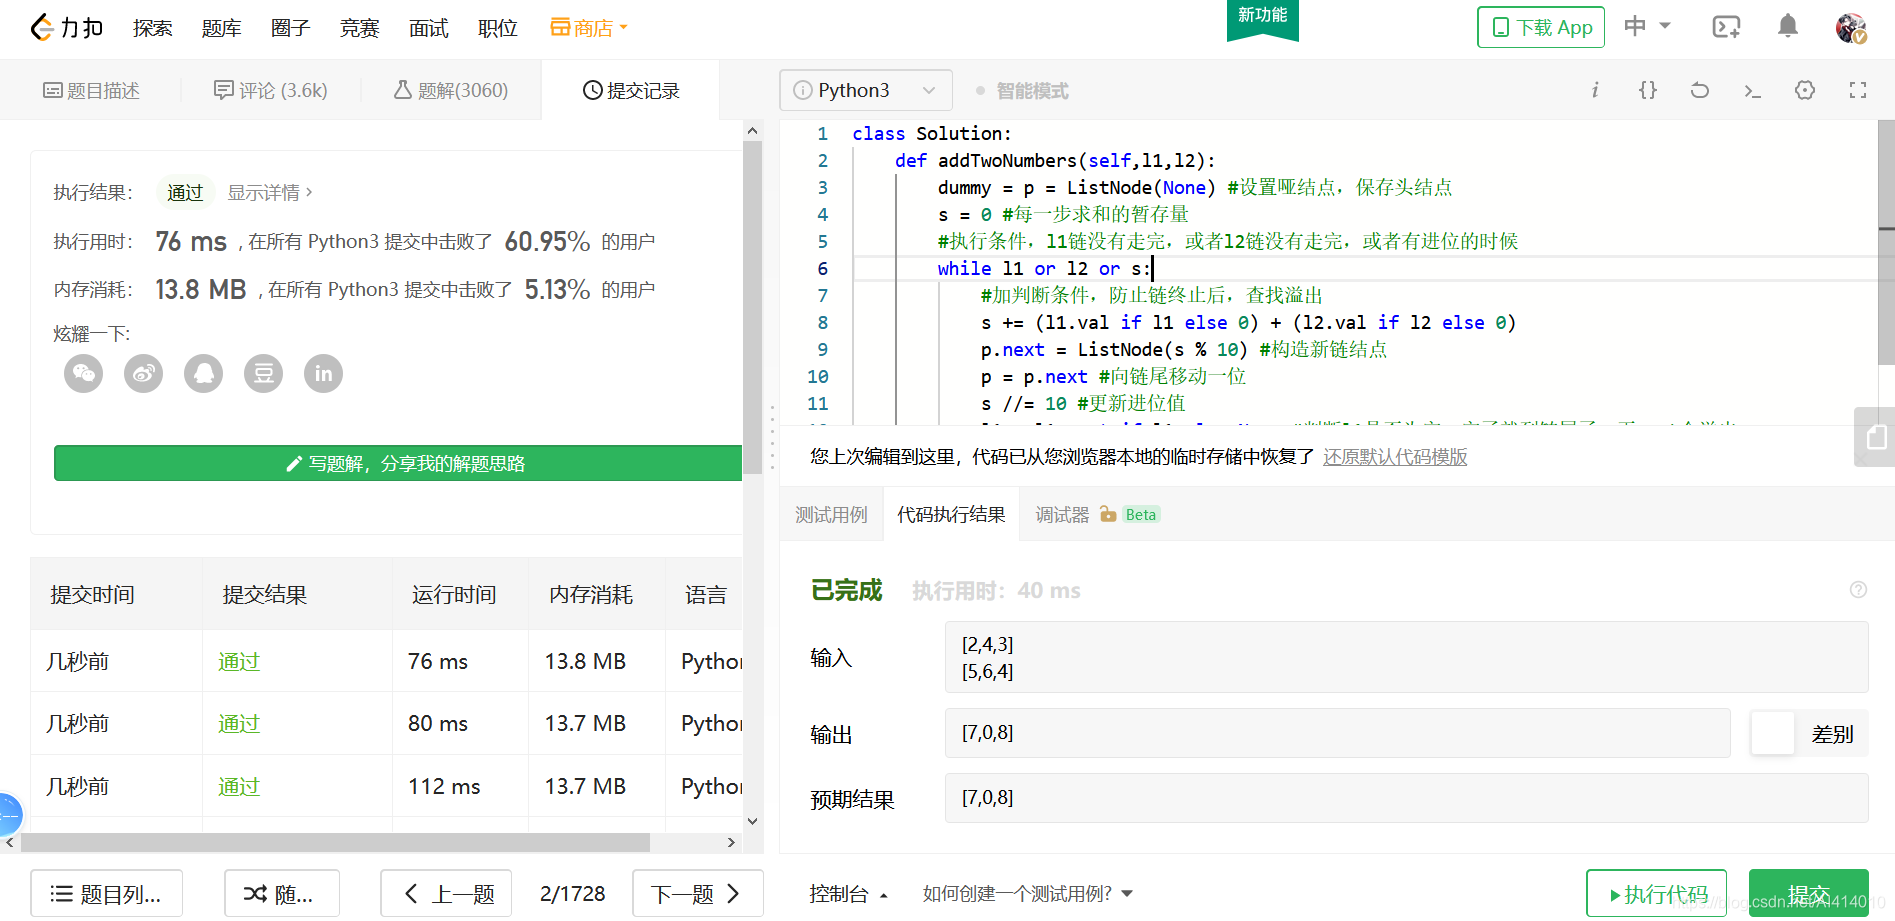The image size is (1895, 921).
Task: Open the user avatar menu
Action: tap(1851, 28)
